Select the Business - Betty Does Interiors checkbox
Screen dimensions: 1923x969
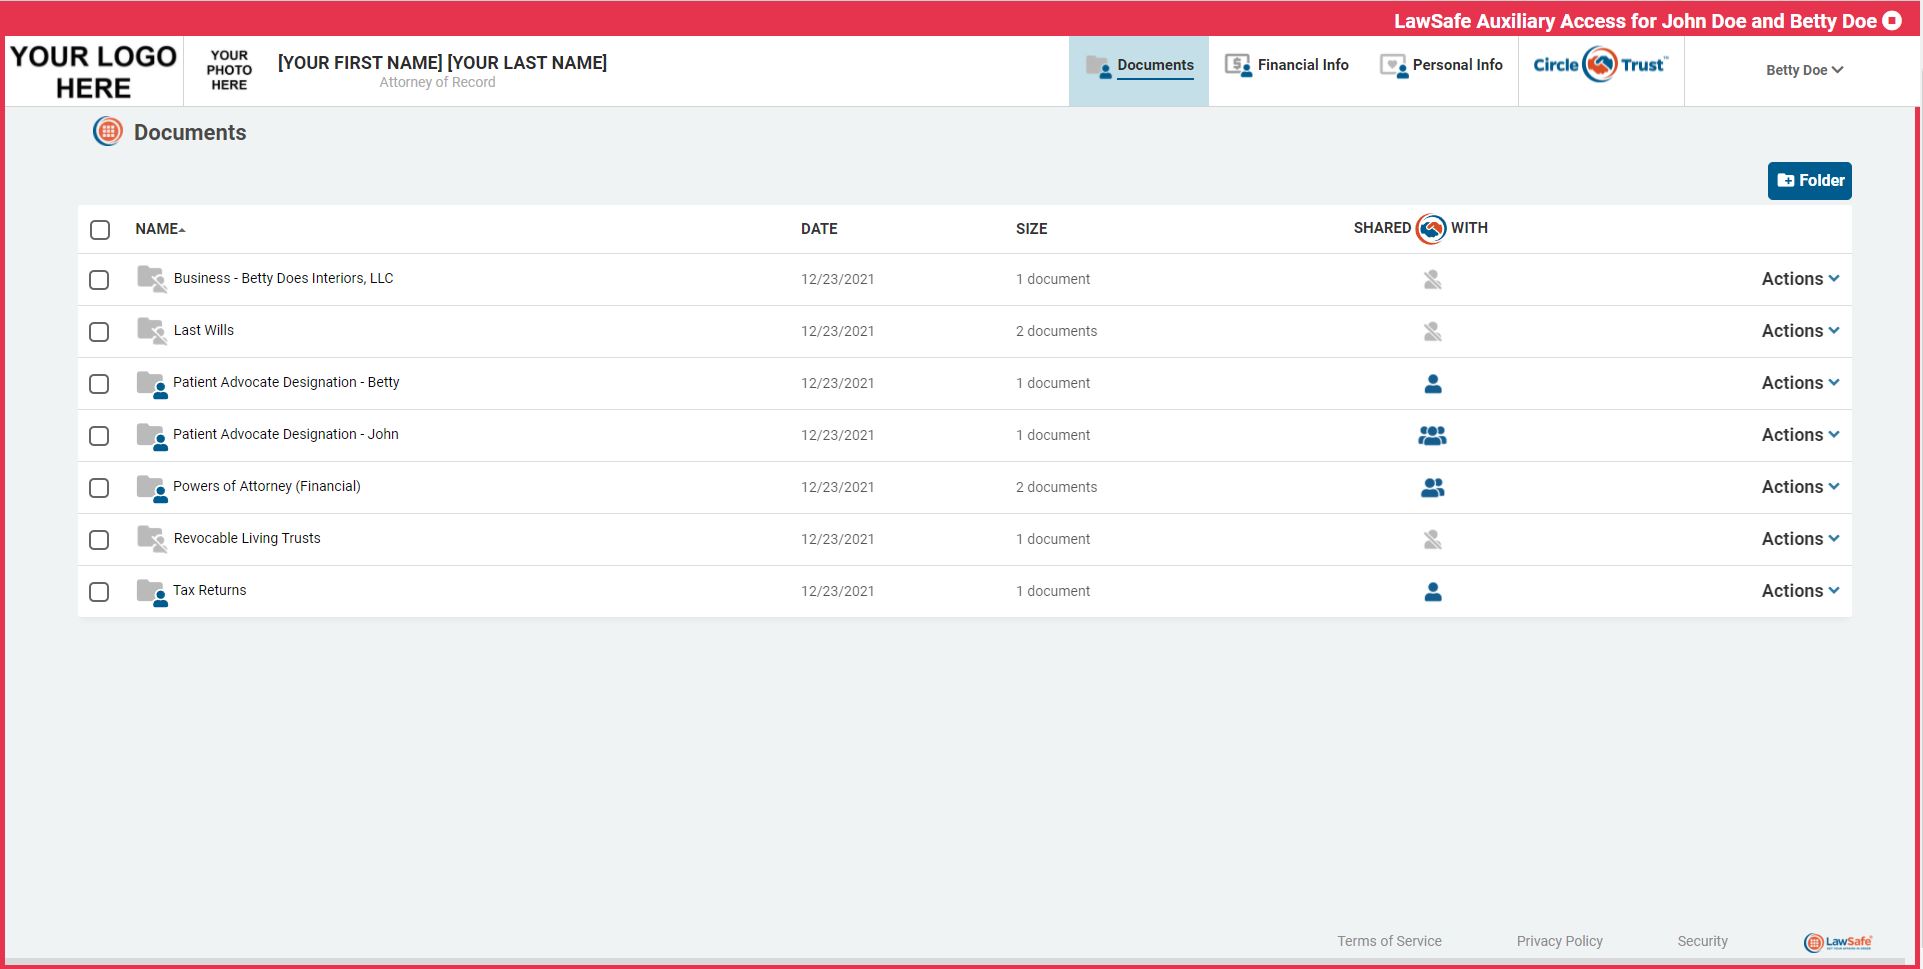click(x=99, y=280)
